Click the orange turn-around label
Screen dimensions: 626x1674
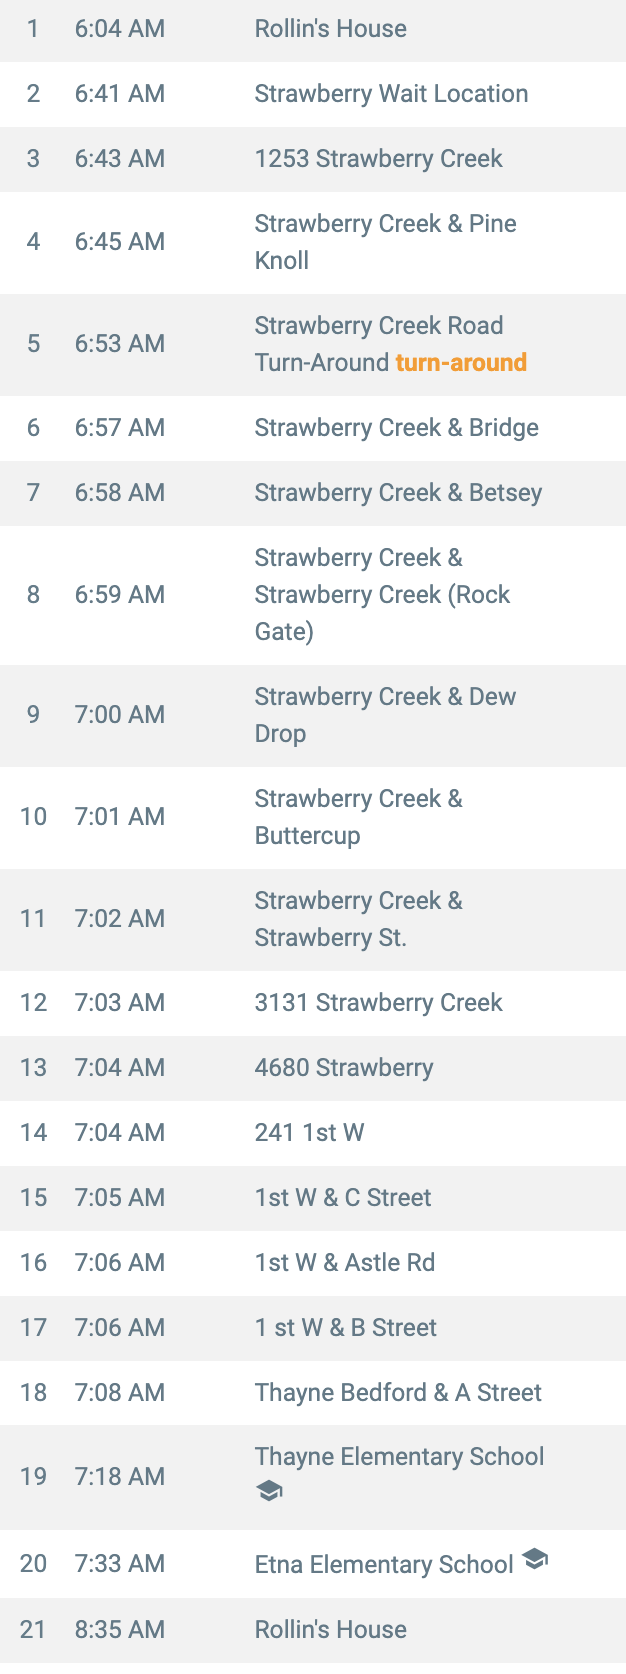click(x=461, y=362)
